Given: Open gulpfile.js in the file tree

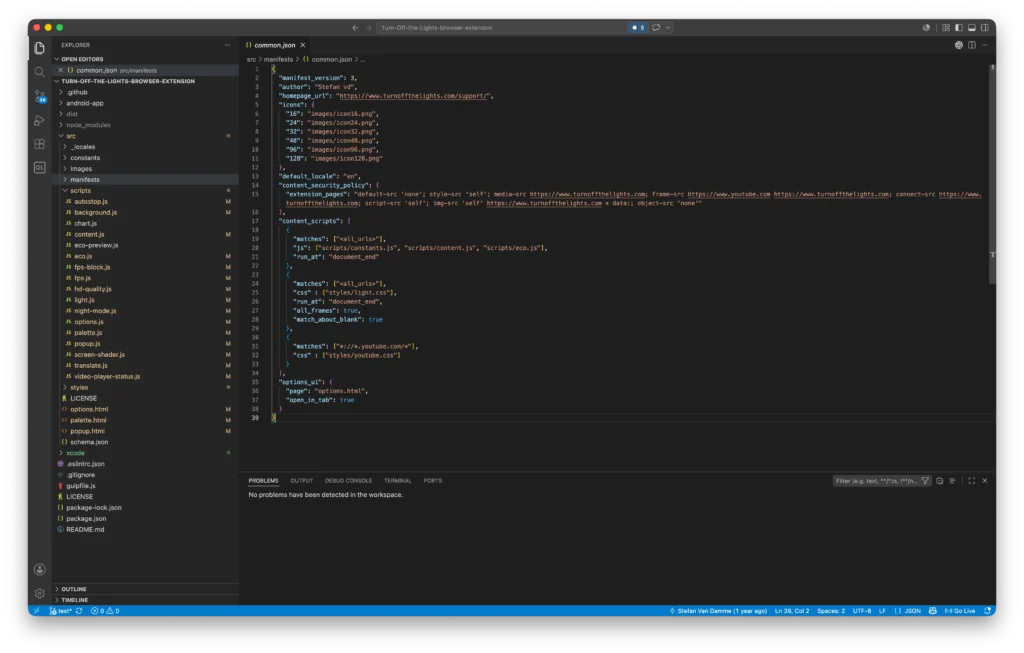Looking at the screenshot, I should [145, 486].
